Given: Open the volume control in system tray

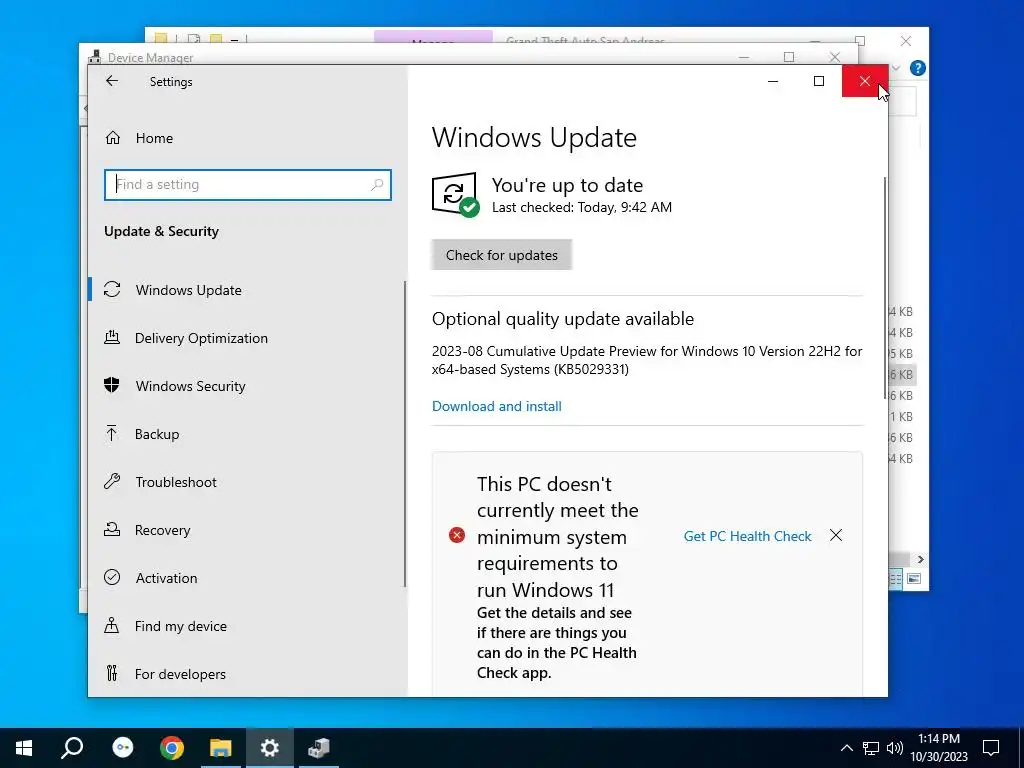Looking at the screenshot, I should click(895, 748).
